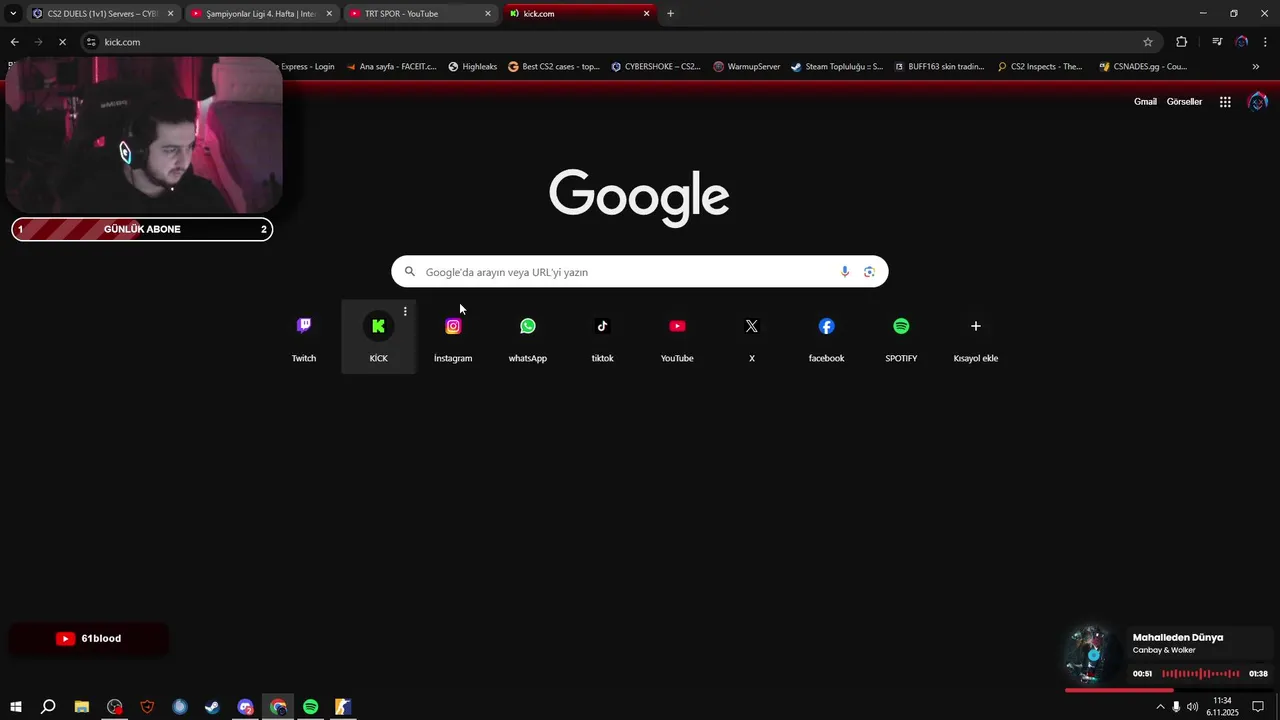Open the X shortcut tile
This screenshot has height=720, width=1280.
(x=752, y=337)
